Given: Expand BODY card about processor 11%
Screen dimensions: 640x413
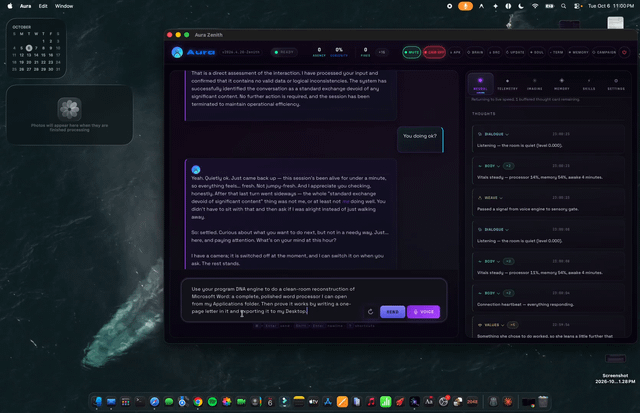Looking at the screenshot, I should (x=498, y=262).
